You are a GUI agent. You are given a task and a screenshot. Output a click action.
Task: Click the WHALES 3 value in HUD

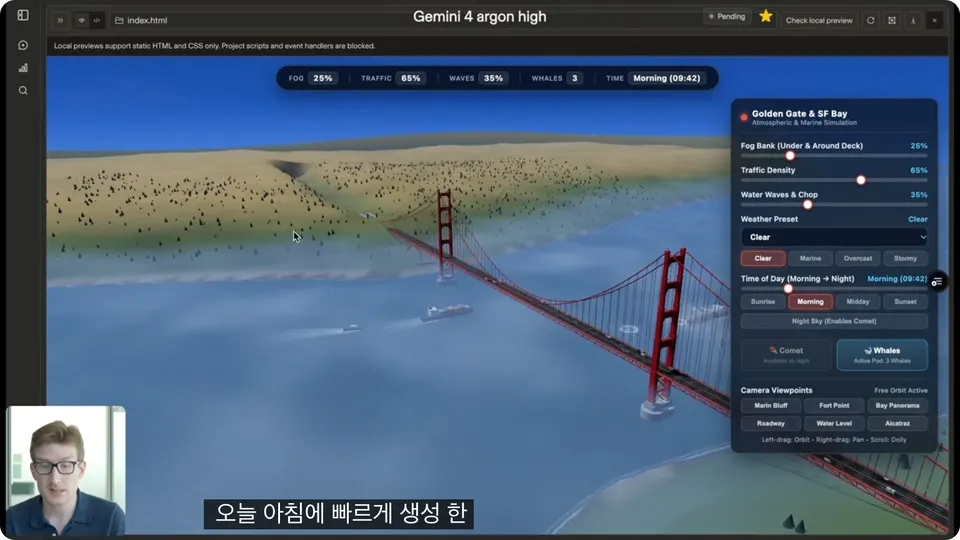pyautogui.click(x=574, y=78)
